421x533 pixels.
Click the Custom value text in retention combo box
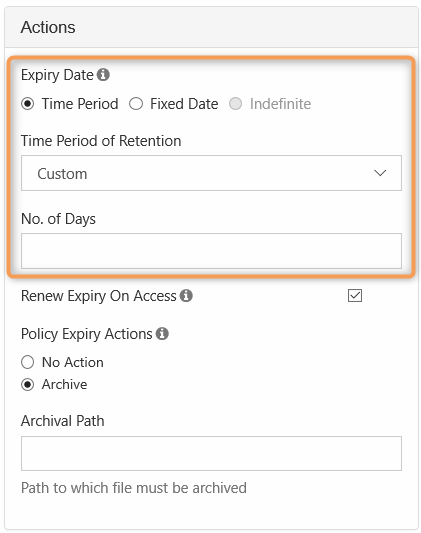pyautogui.click(x=62, y=174)
